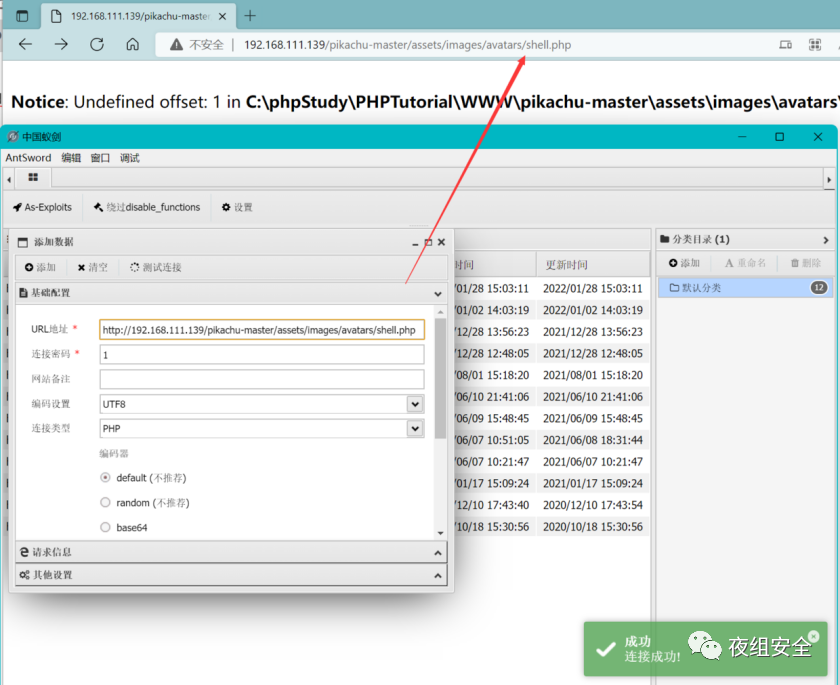The width and height of the screenshot is (840, 685).
Task: Close the pikachu-master browser tab
Action: [x=222, y=17]
